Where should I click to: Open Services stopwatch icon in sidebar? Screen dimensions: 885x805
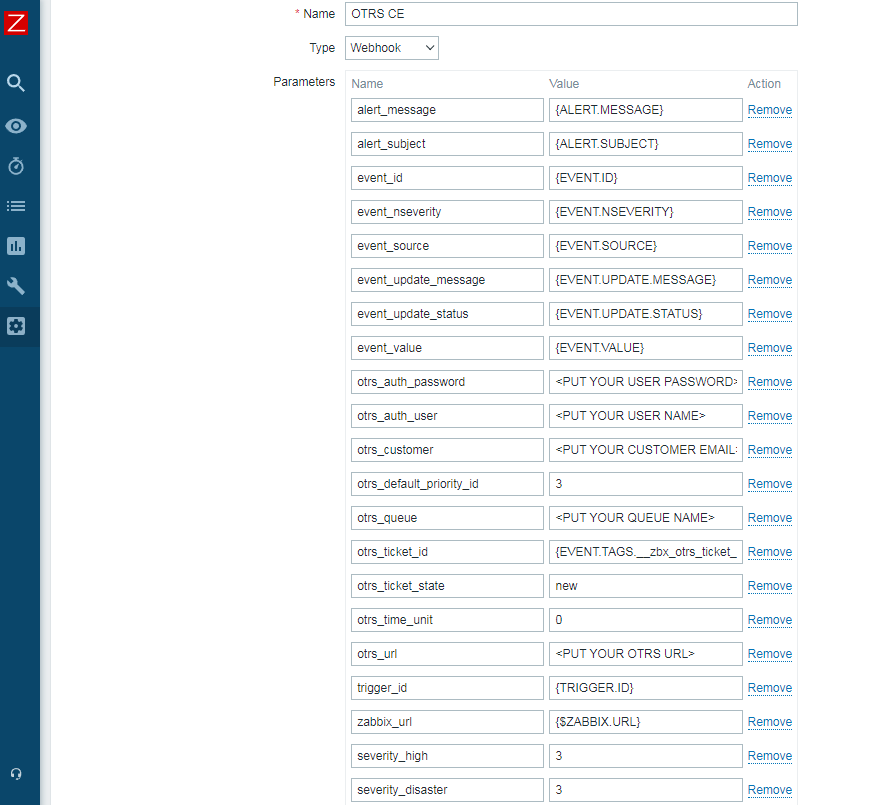pyautogui.click(x=16, y=166)
